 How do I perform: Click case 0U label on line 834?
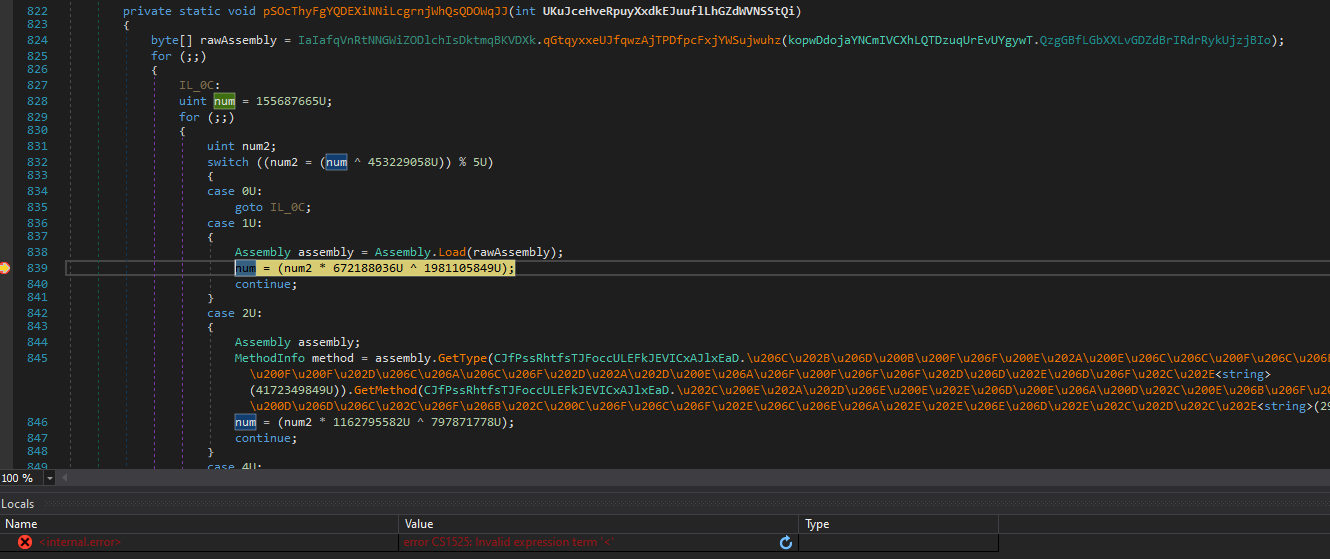click(235, 191)
